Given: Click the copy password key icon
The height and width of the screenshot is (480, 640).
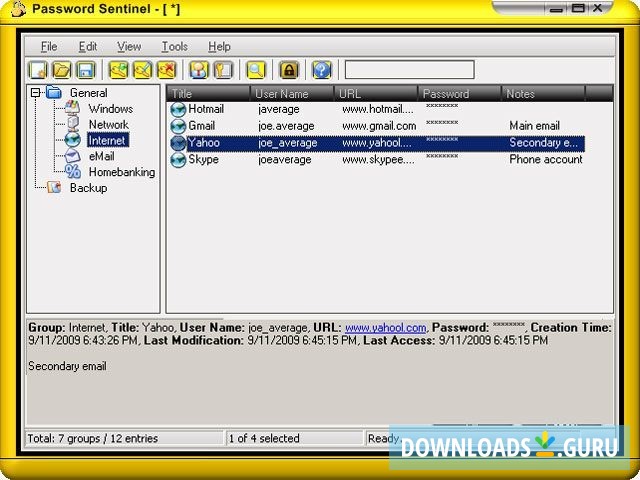Looking at the screenshot, I should click(x=223, y=70).
